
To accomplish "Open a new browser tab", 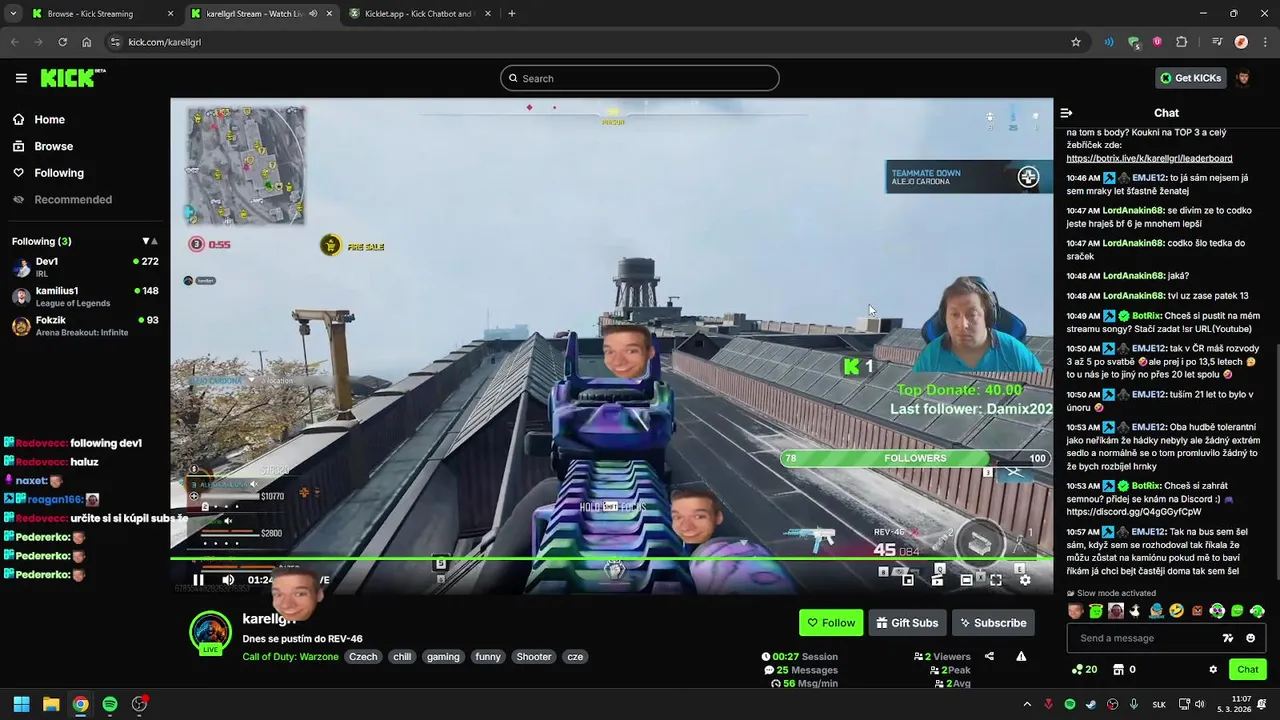I will pos(511,14).
